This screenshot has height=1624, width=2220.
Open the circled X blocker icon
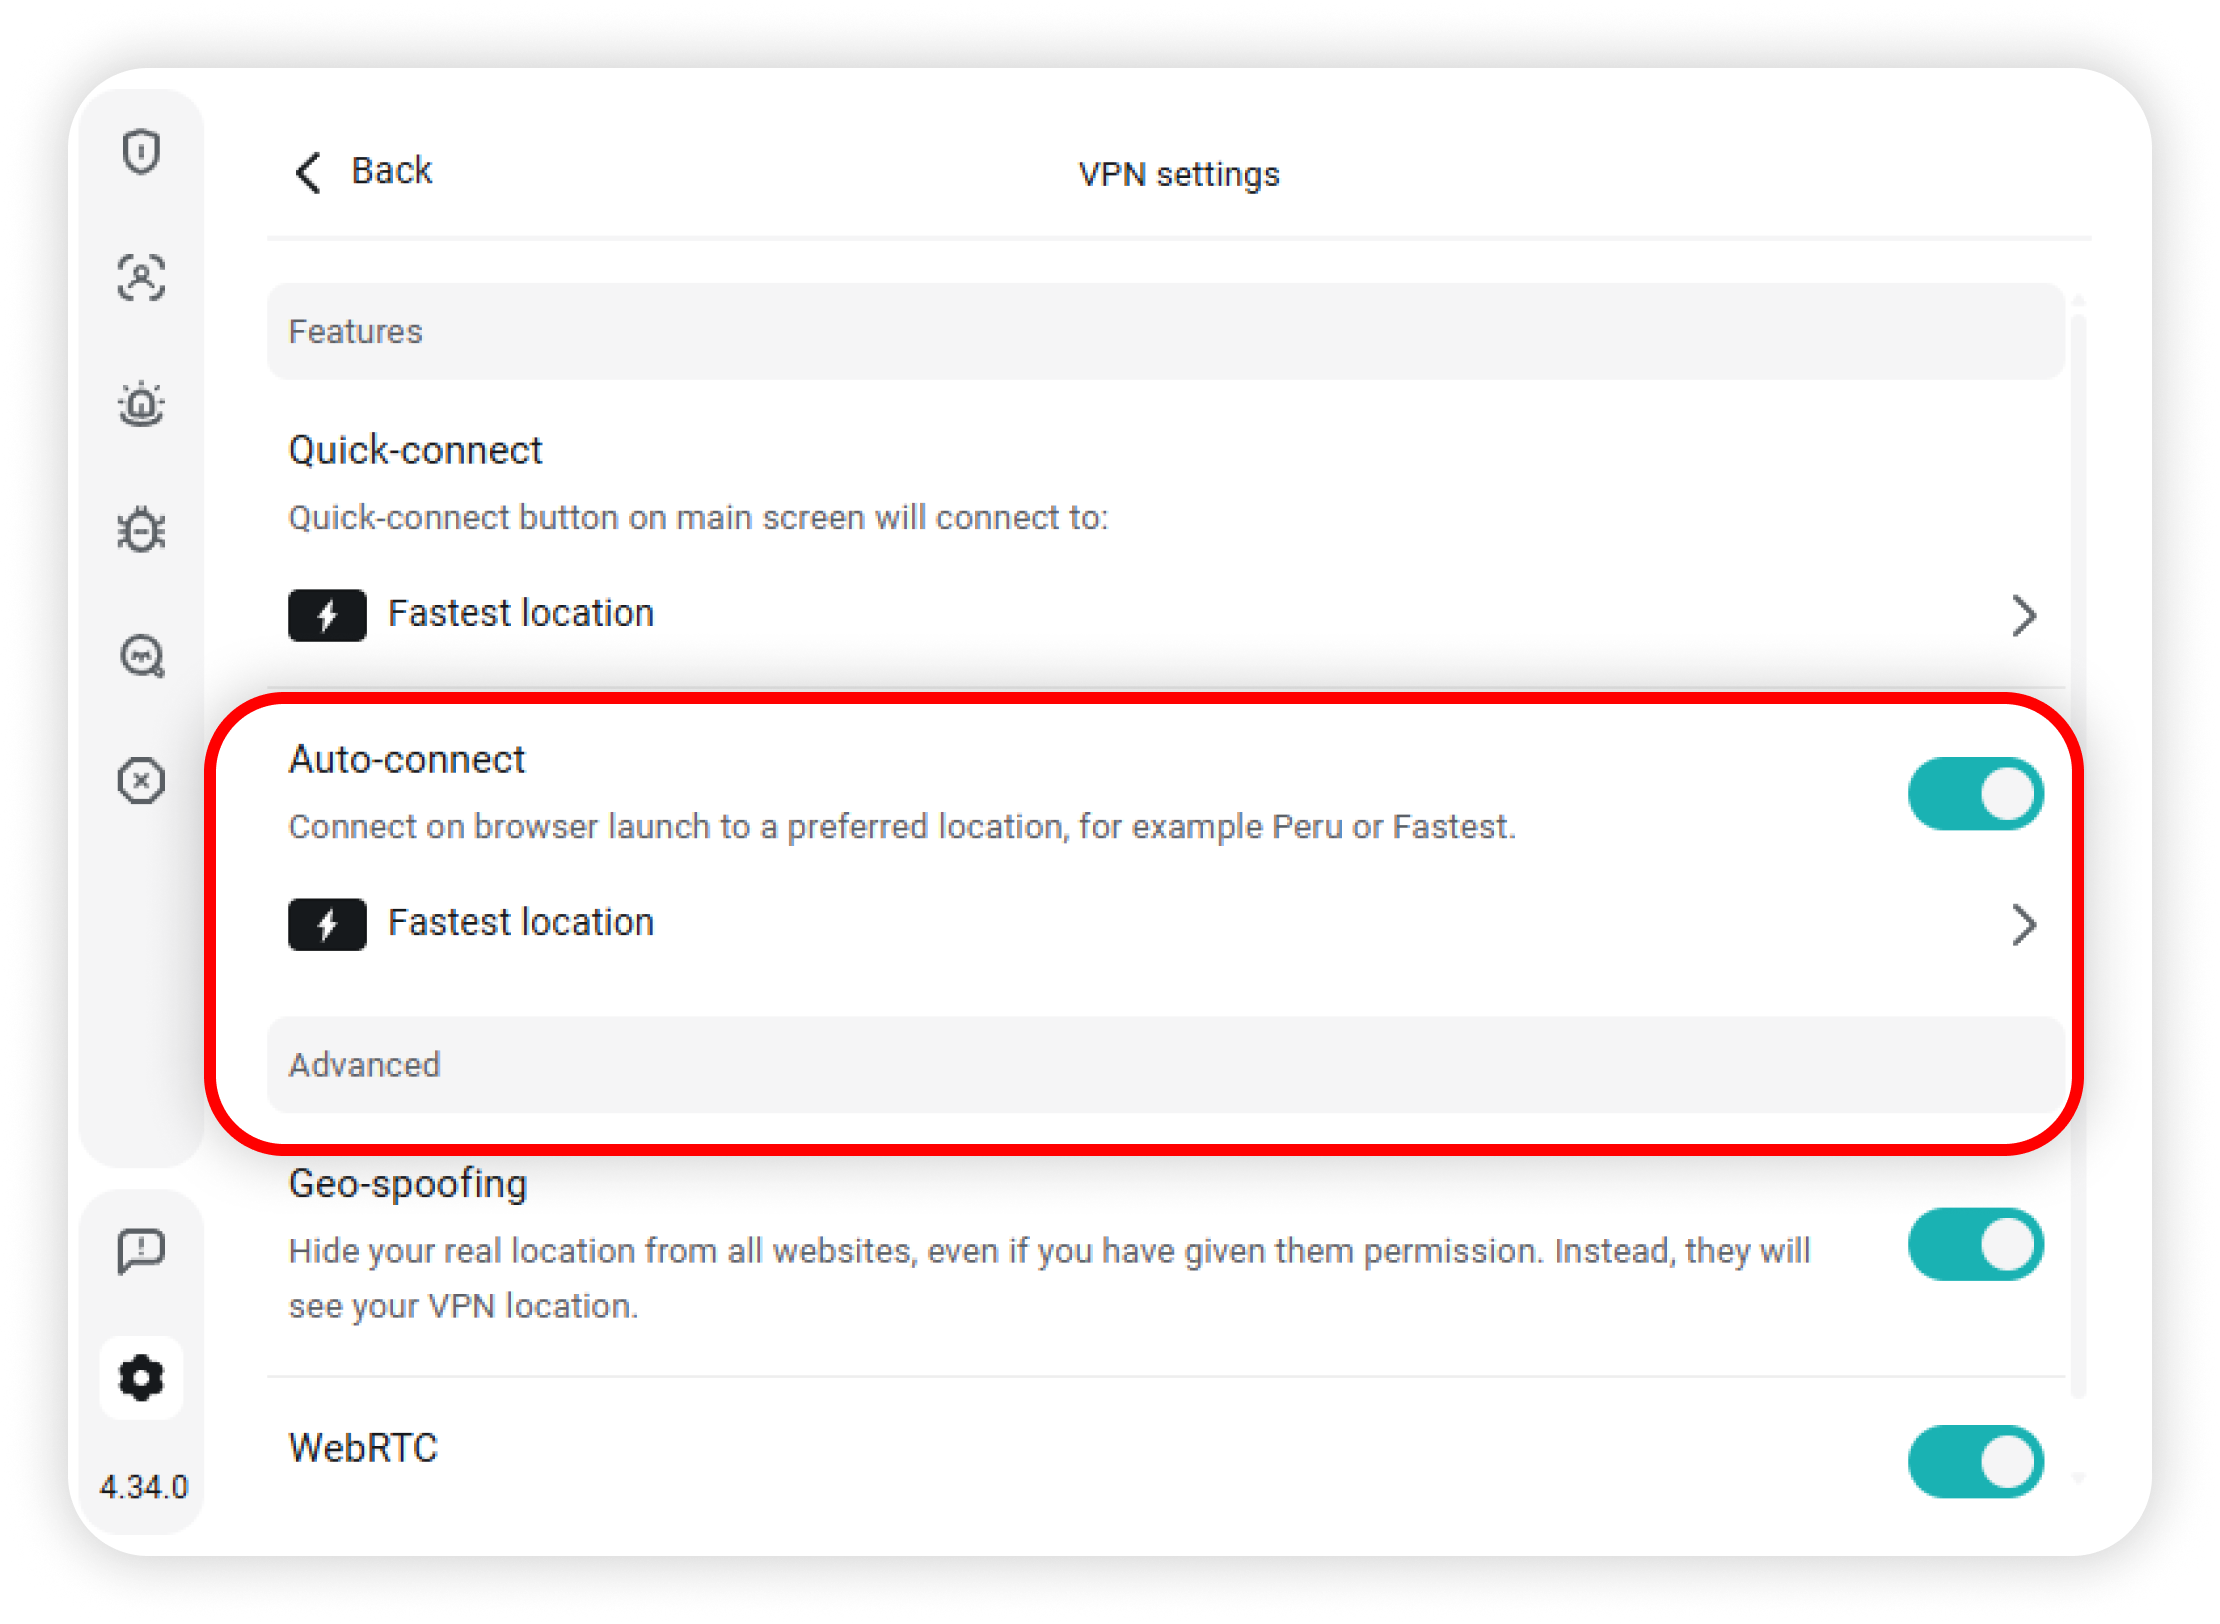141,781
